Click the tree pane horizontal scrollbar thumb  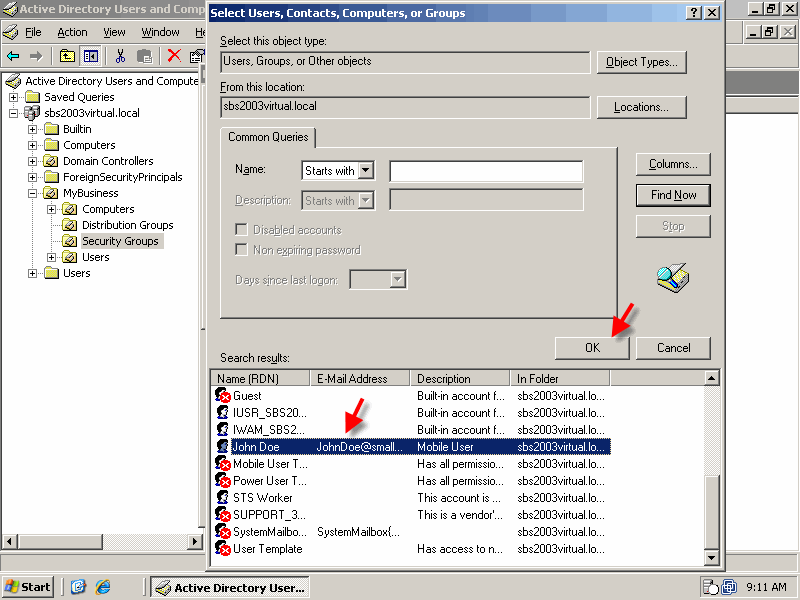point(60,541)
